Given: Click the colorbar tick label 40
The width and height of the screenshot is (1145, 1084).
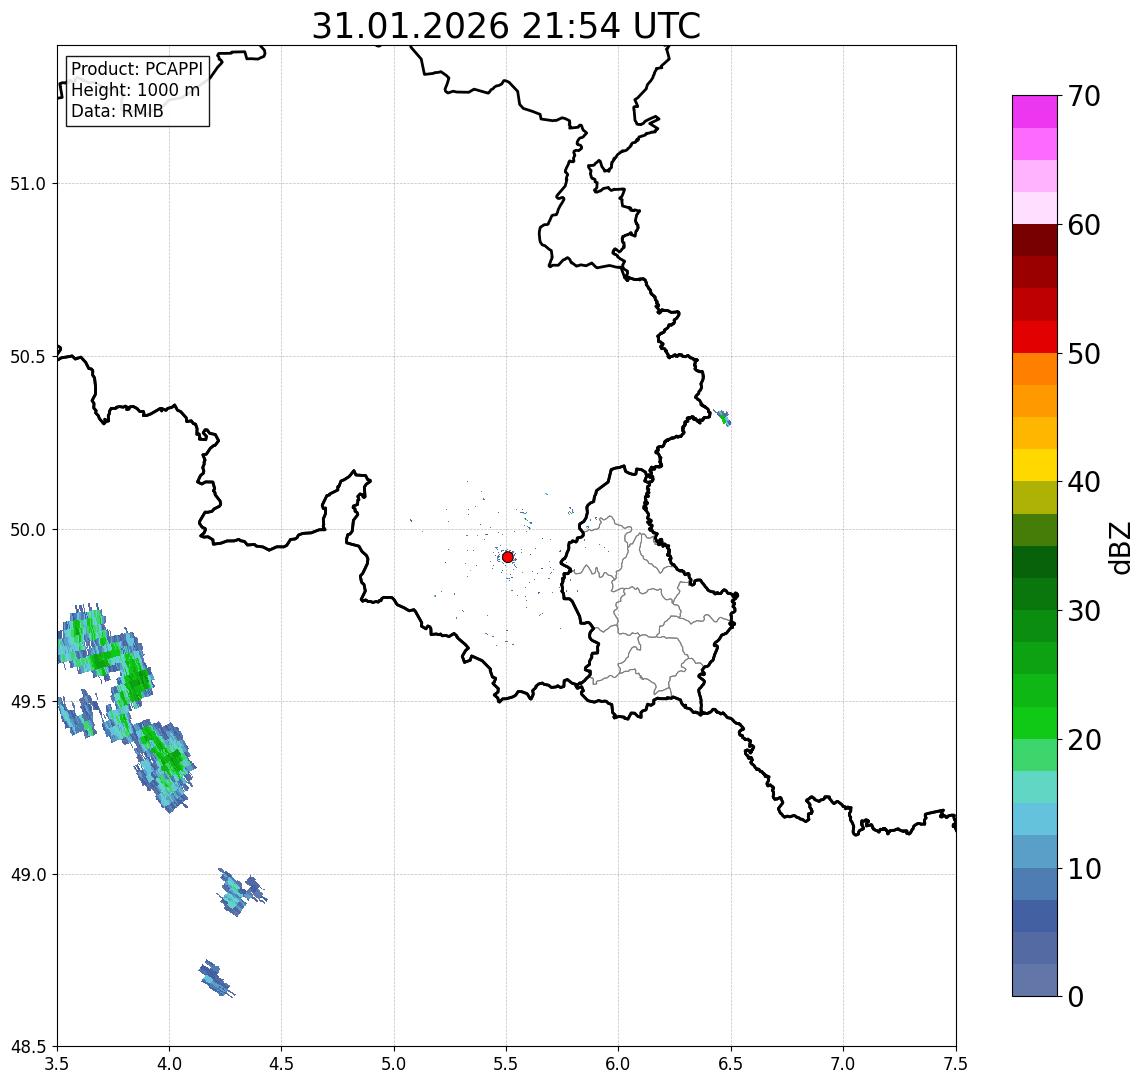Looking at the screenshot, I should click(x=1084, y=482).
